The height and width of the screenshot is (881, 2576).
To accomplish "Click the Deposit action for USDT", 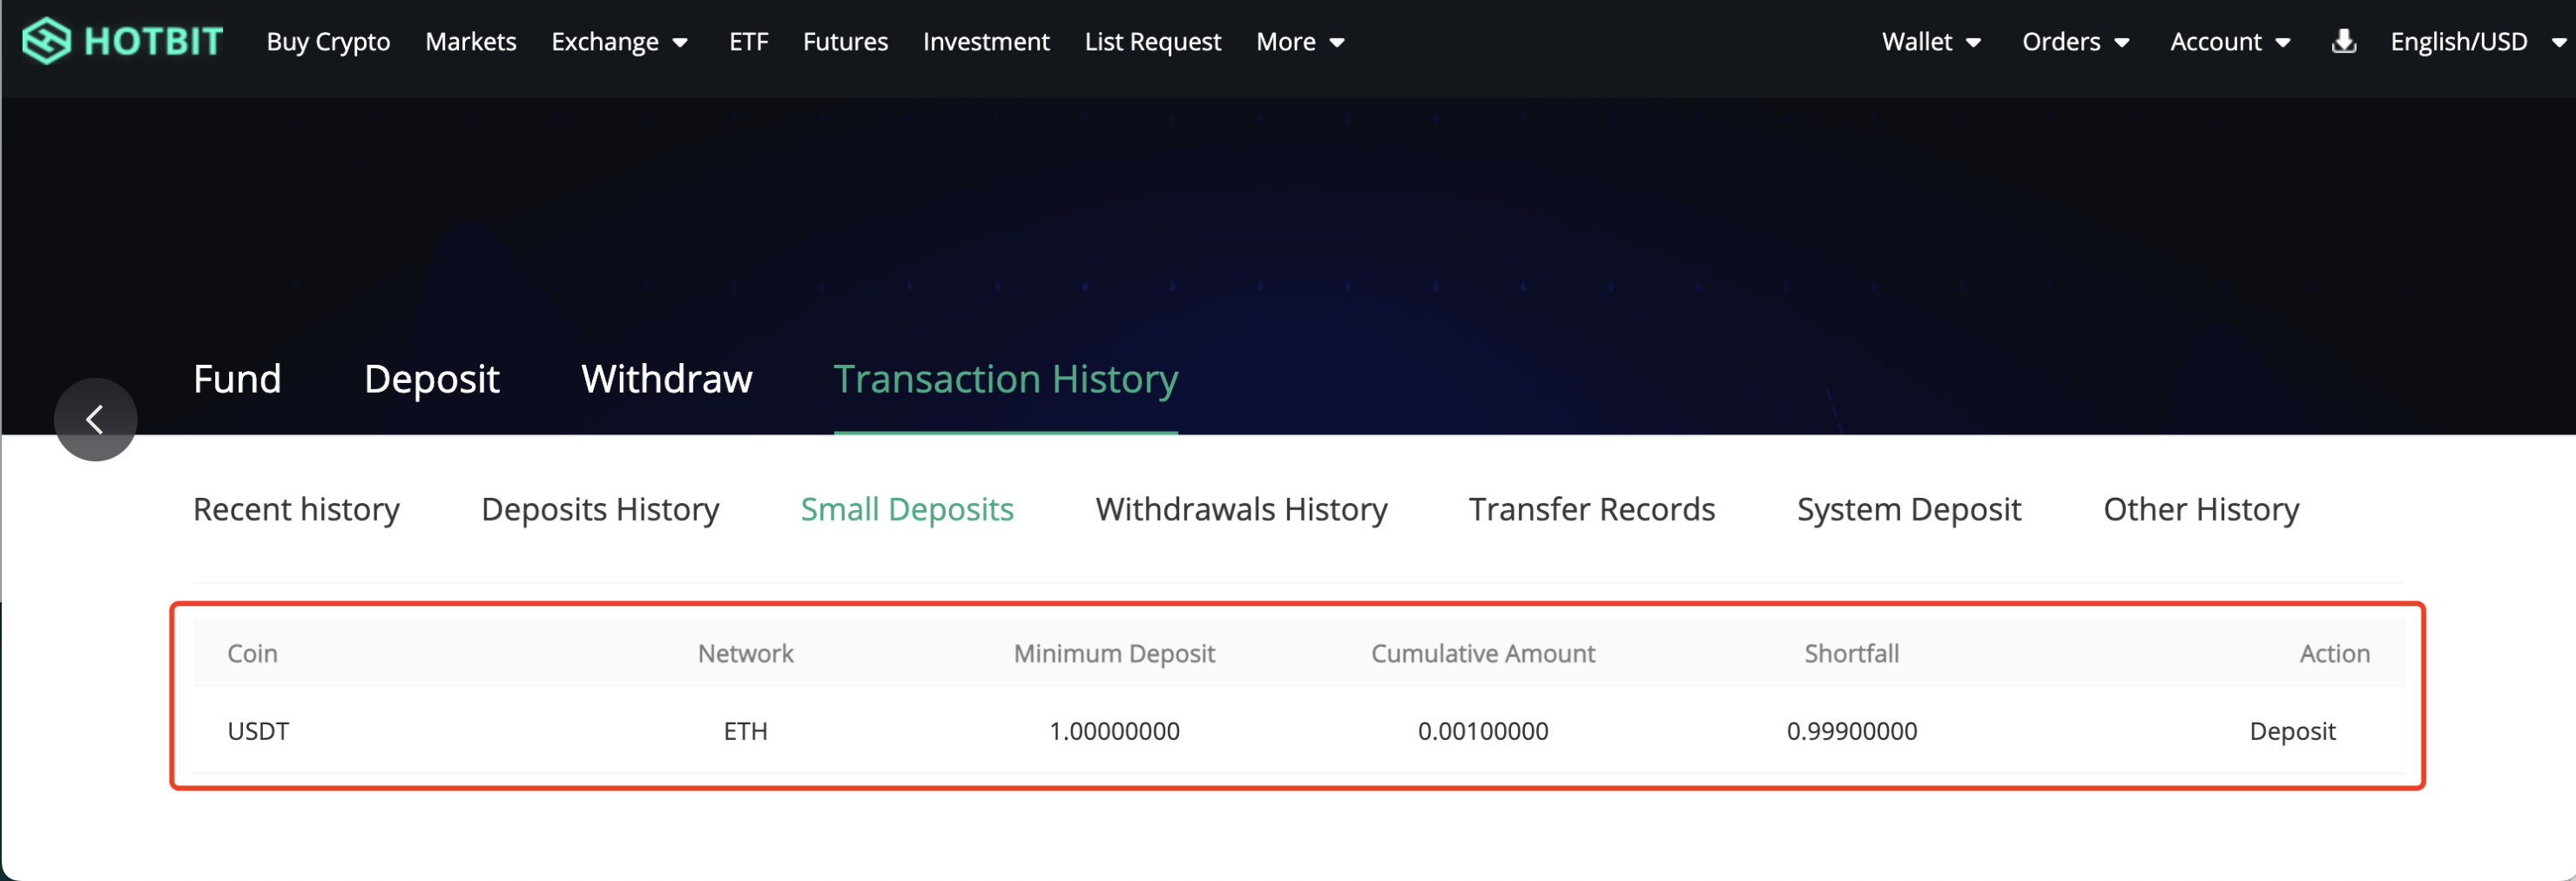I will (x=2291, y=731).
